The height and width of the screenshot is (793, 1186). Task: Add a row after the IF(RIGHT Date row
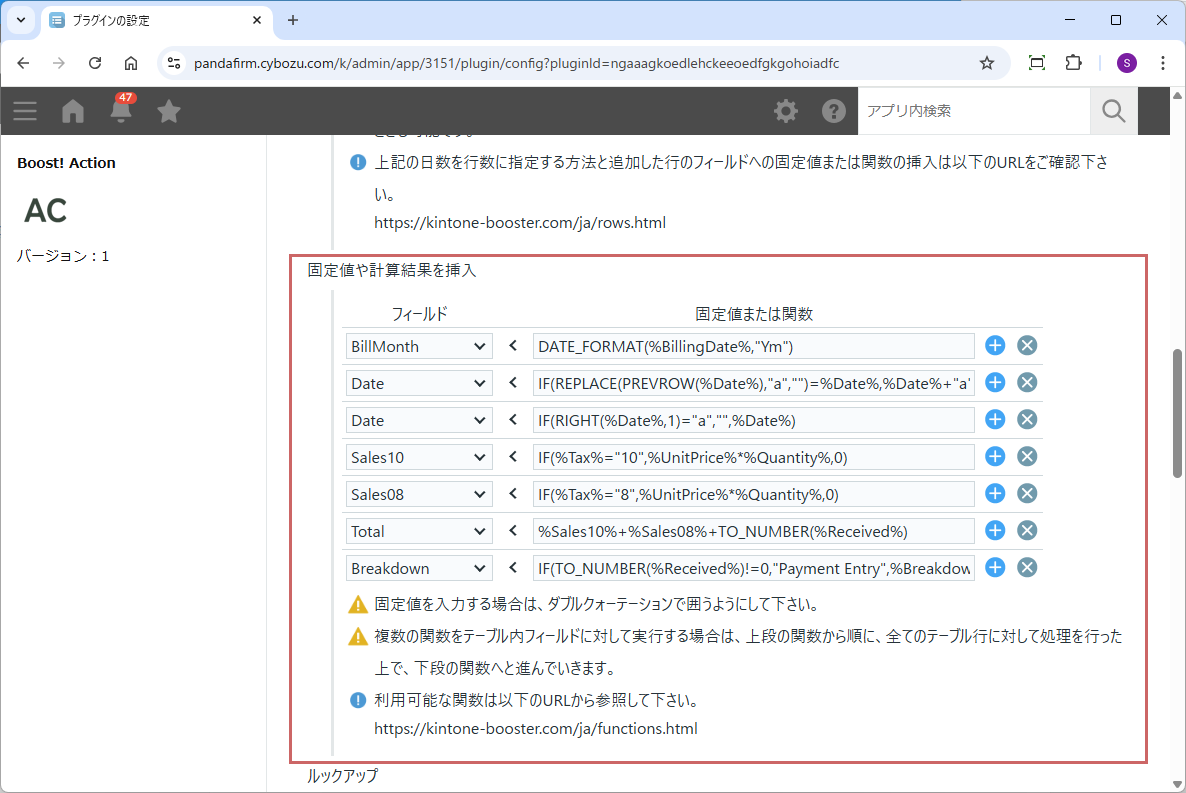pyautogui.click(x=995, y=420)
